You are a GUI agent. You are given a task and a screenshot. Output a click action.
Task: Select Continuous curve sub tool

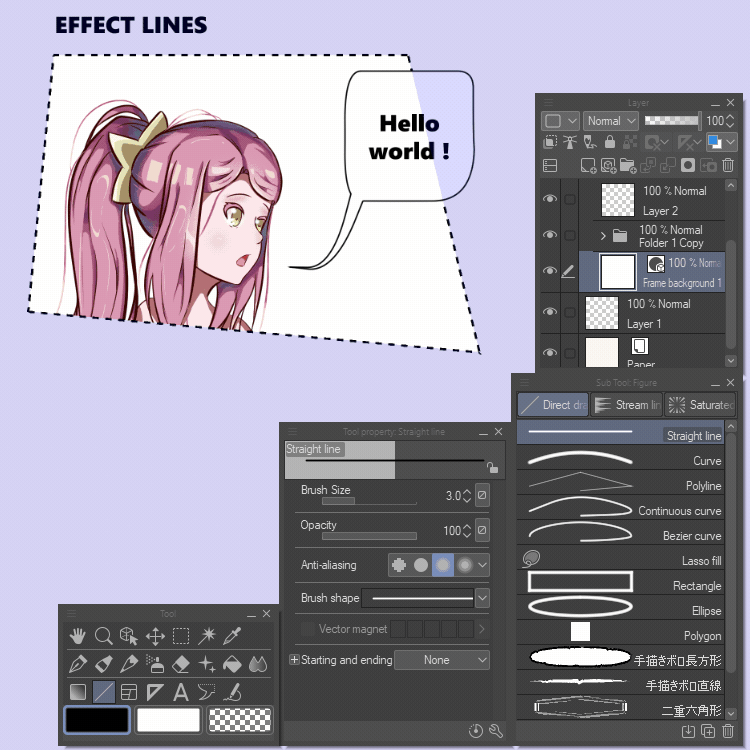[x=620, y=508]
